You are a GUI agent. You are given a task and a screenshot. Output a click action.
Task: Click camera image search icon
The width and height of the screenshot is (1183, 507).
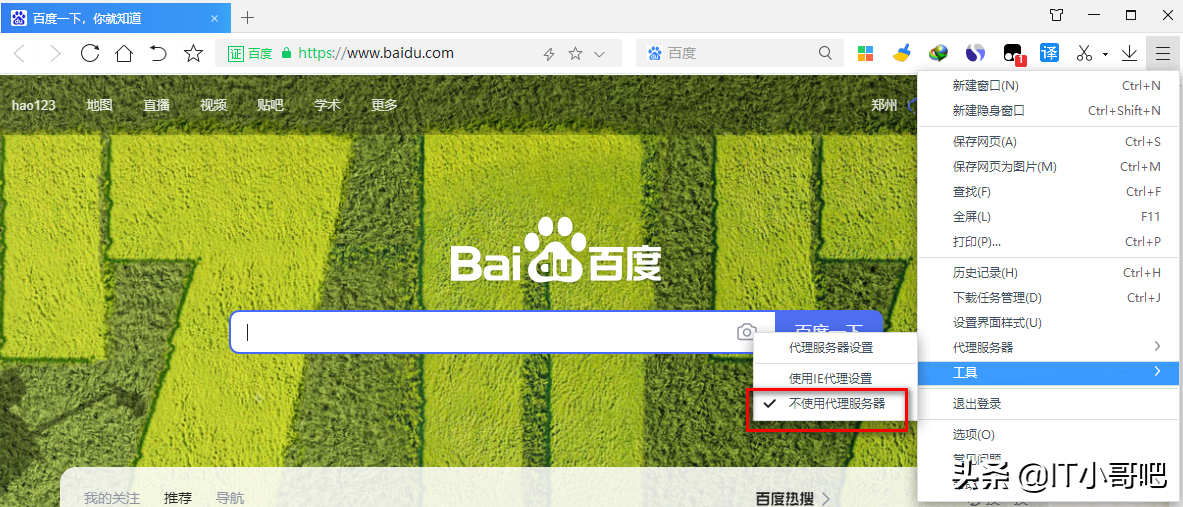747,332
